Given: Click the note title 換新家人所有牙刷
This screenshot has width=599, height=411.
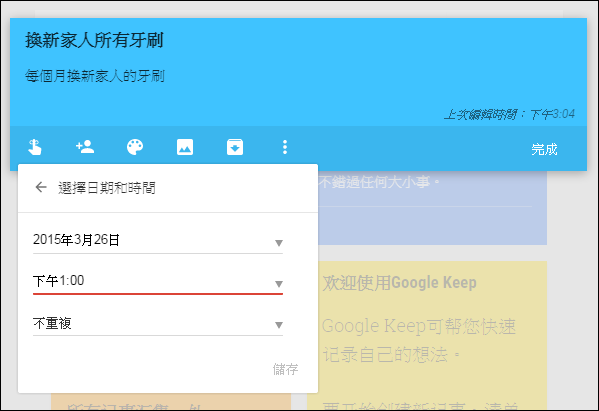Looking at the screenshot, I should click(x=94, y=40).
